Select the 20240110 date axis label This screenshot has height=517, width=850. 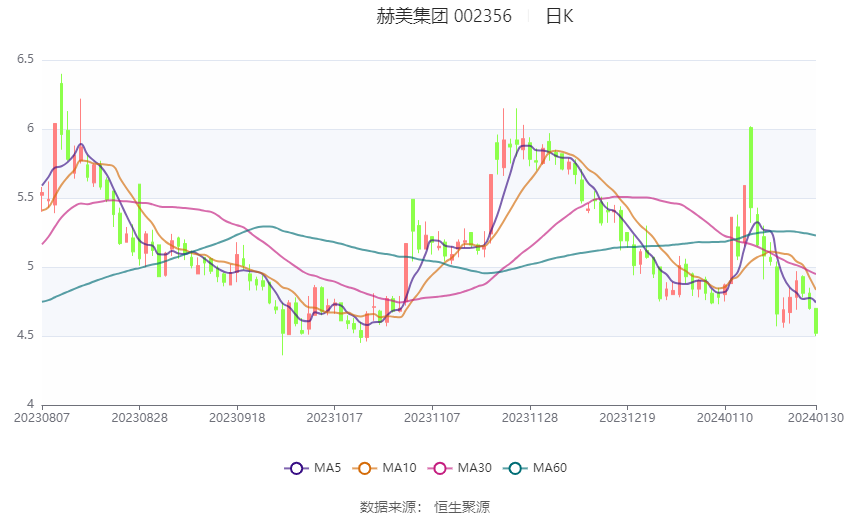(725, 418)
